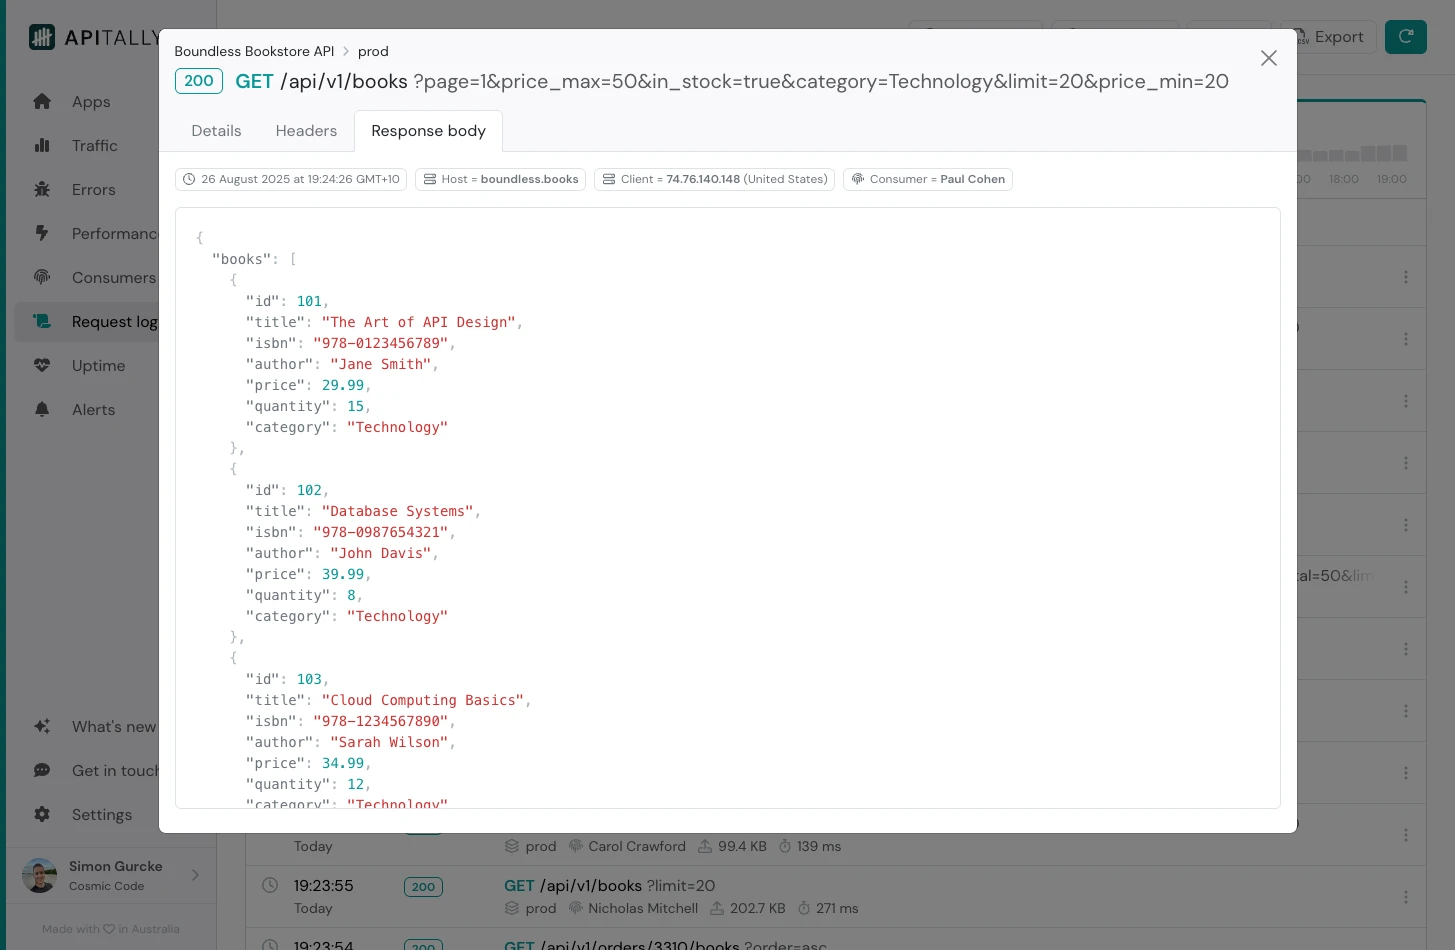Image resolution: width=1455 pixels, height=950 pixels.
Task: Click the Export button
Action: pyautogui.click(x=1331, y=37)
